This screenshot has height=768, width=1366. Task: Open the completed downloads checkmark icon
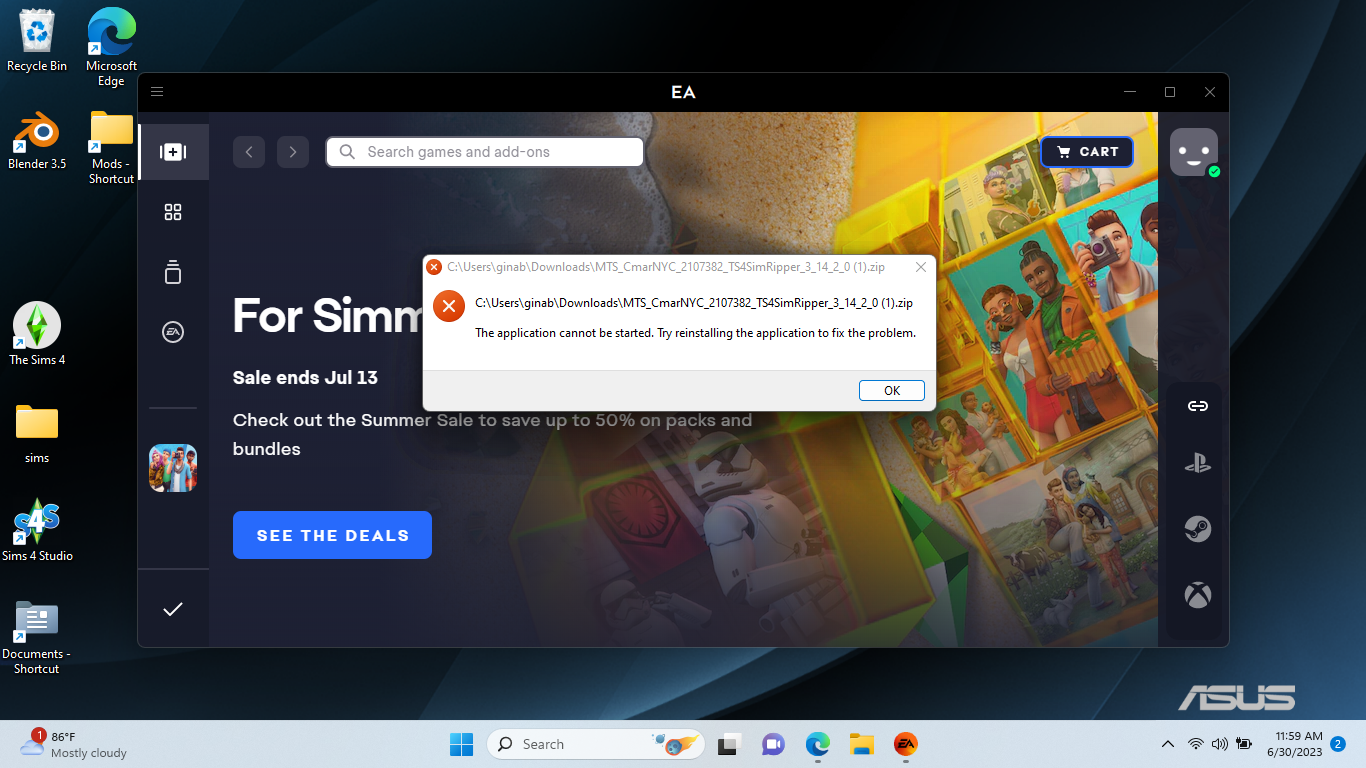pyautogui.click(x=172, y=609)
